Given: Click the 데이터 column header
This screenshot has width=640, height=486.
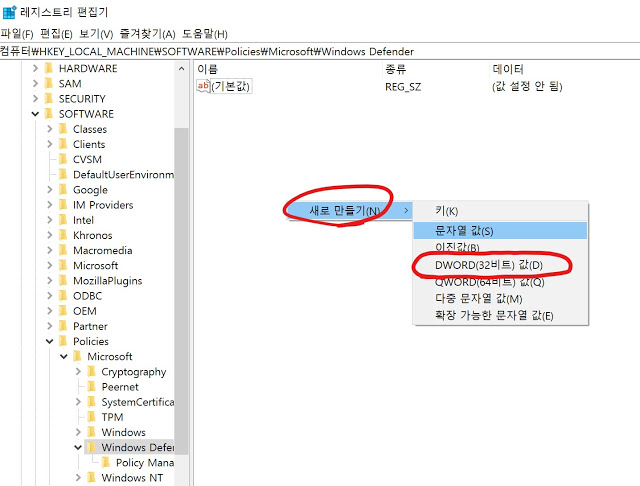Looking at the screenshot, I should 508,69.
